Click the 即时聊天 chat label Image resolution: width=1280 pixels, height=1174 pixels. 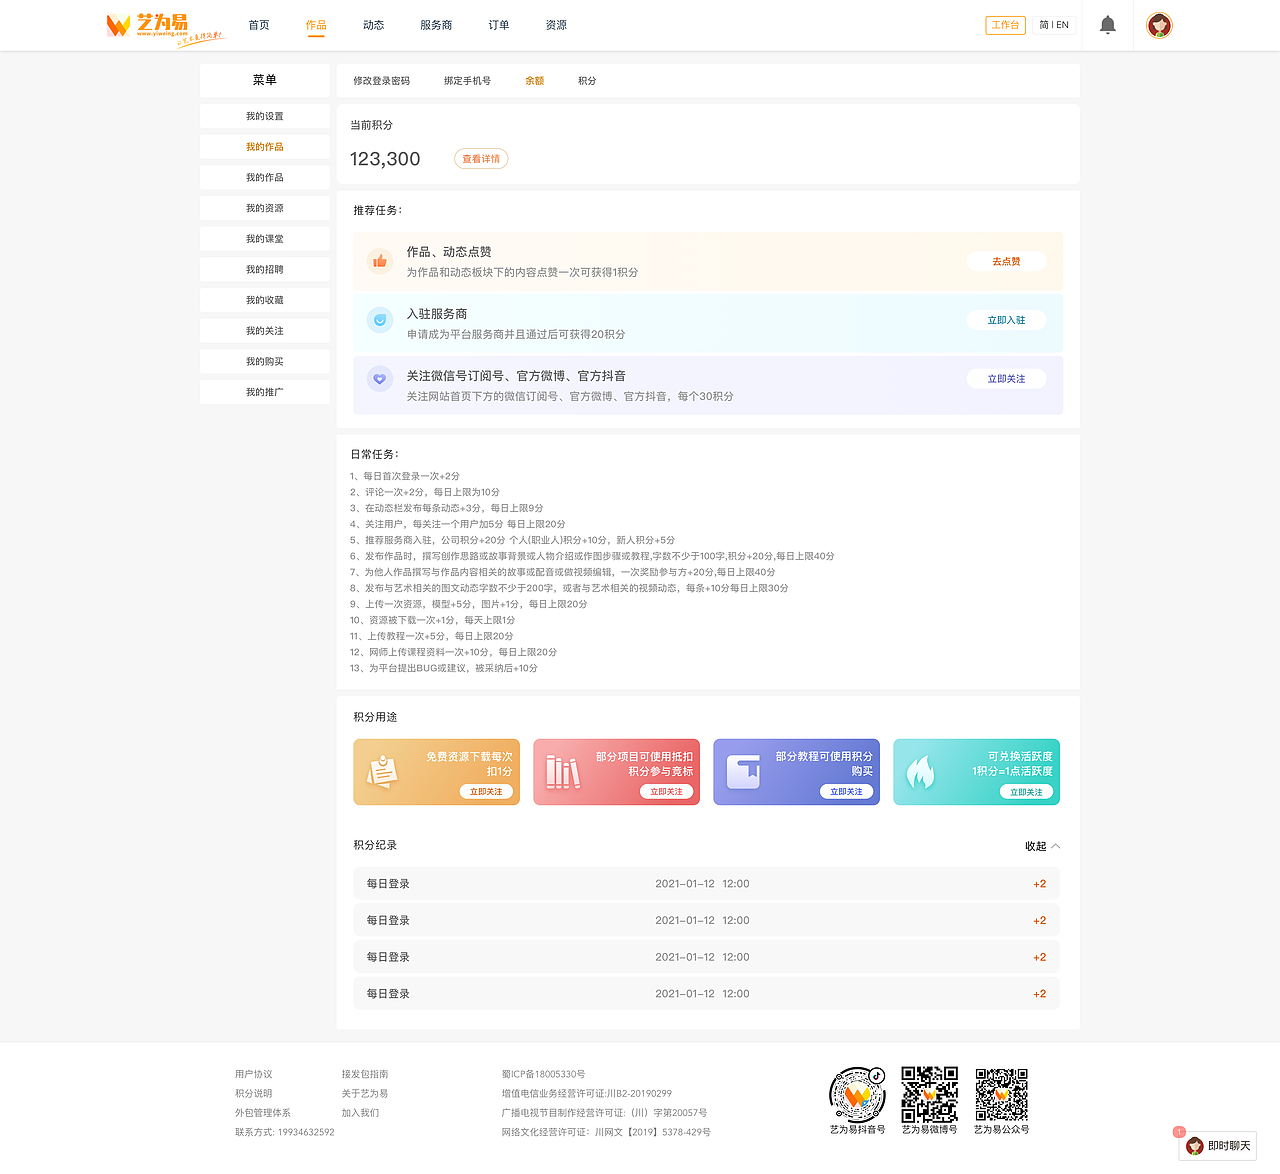coord(1229,1146)
